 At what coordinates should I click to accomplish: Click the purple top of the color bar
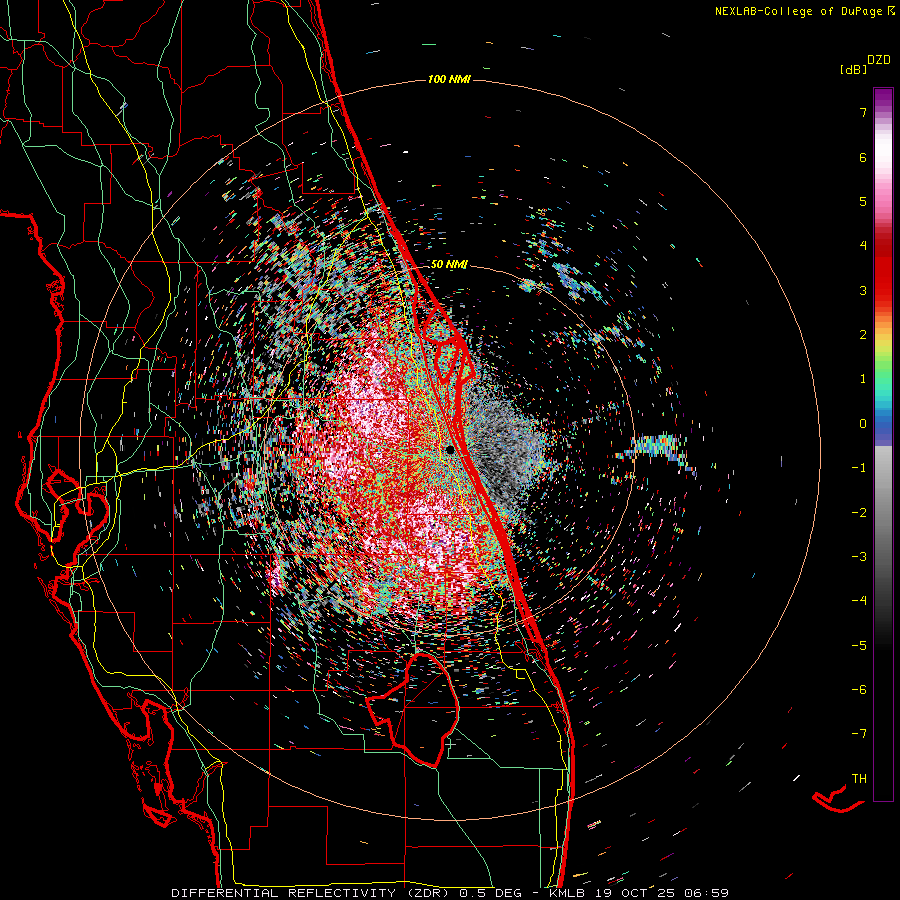point(883,98)
